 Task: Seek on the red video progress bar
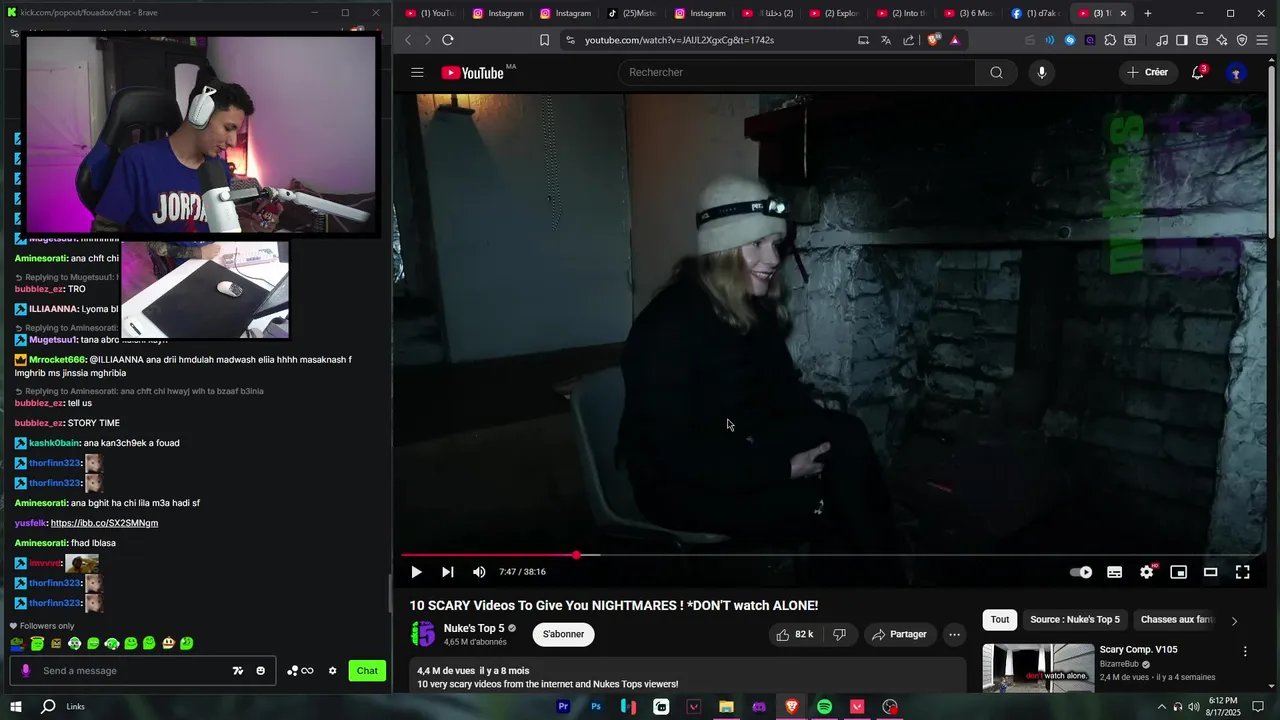click(x=833, y=555)
